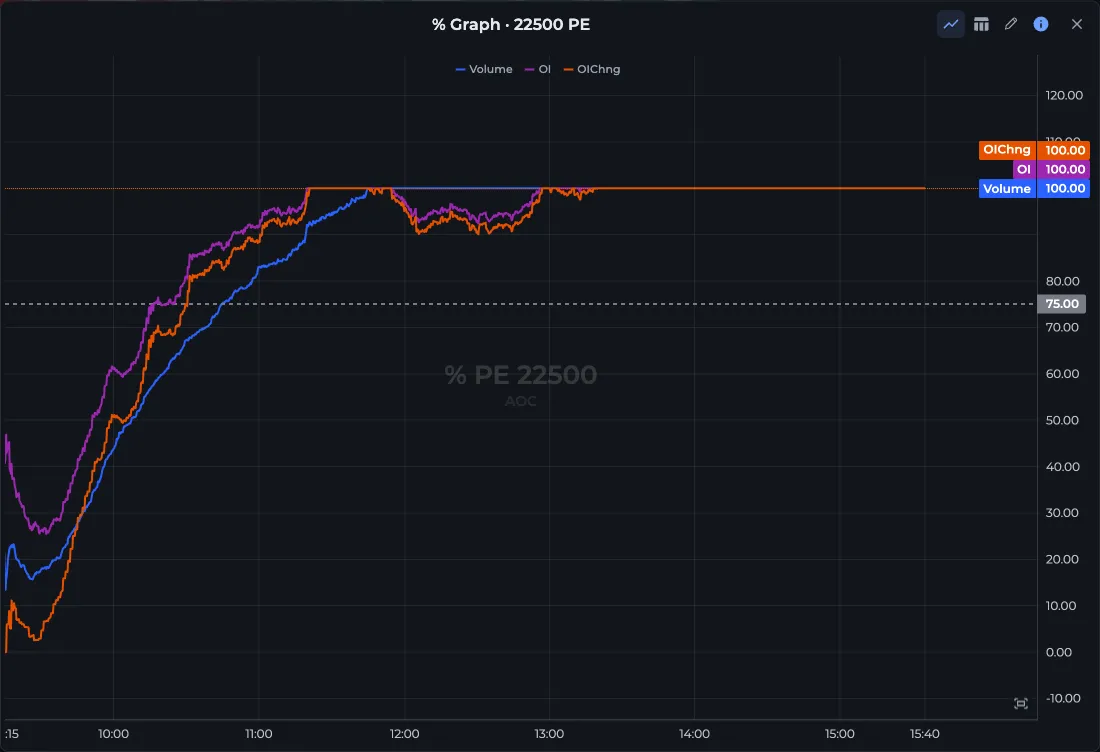Click the pencil edit icon

click(1011, 25)
